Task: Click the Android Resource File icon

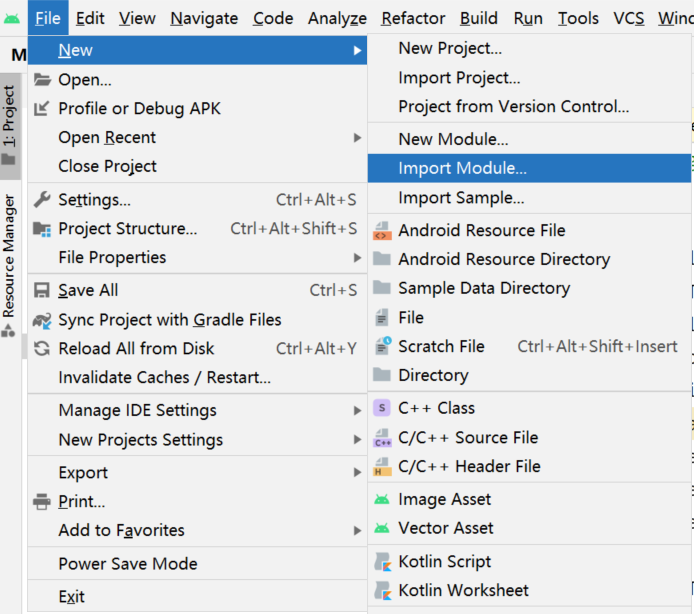Action: (382, 231)
